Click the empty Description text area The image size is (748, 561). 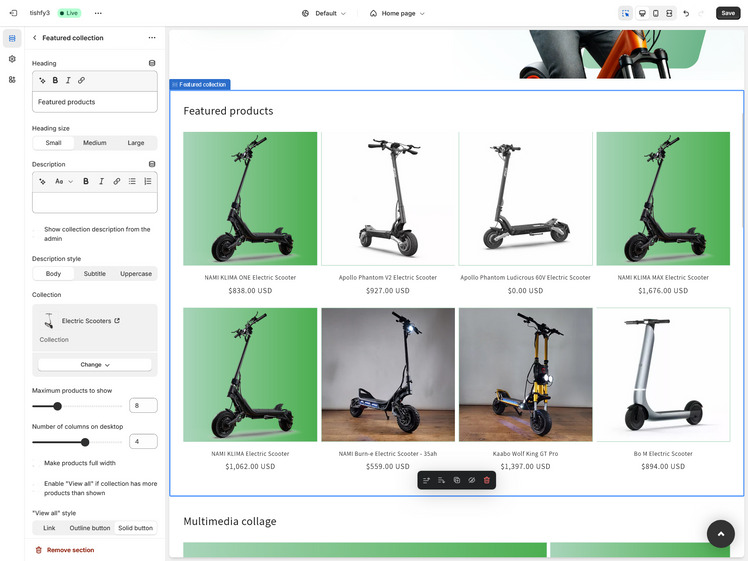pos(94,203)
